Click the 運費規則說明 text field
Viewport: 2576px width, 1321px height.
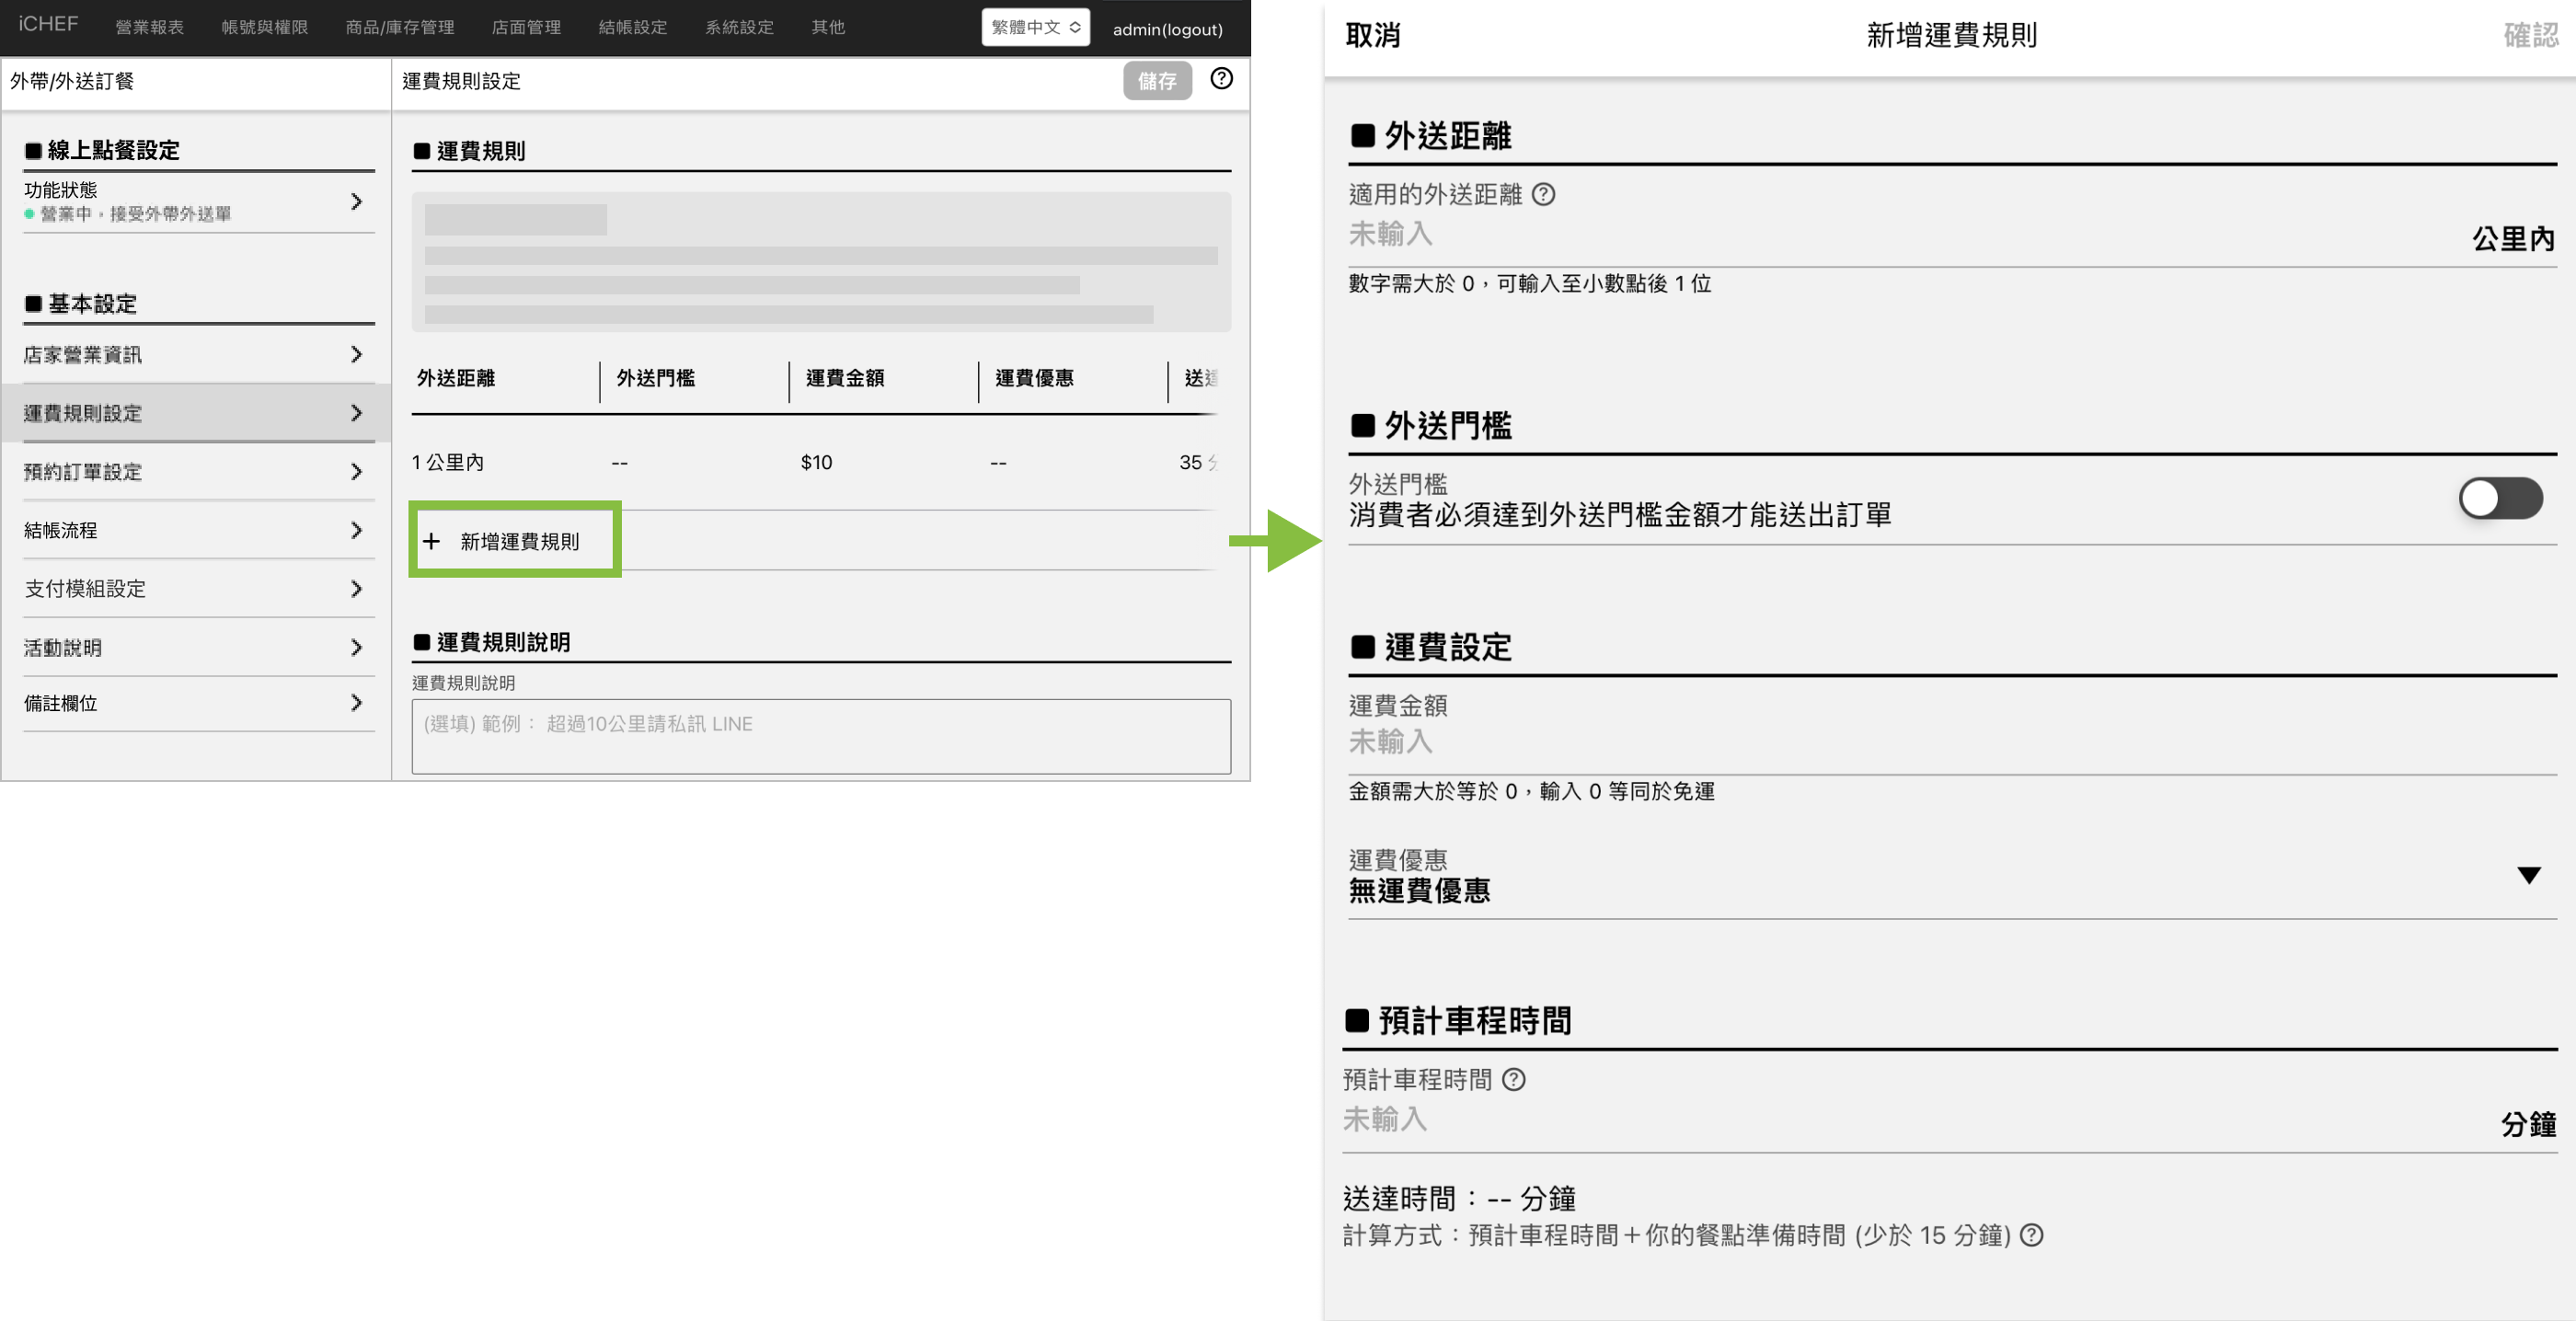click(x=820, y=736)
